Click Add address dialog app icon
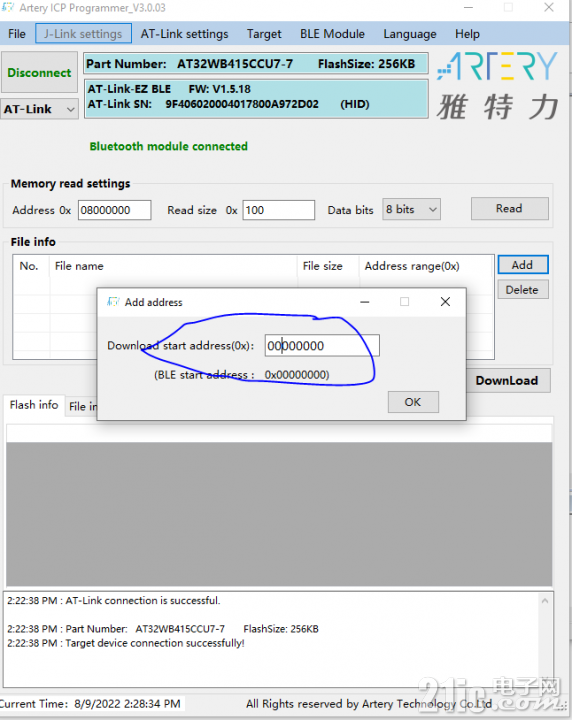Viewport: 572px width, 720px height. (113, 302)
